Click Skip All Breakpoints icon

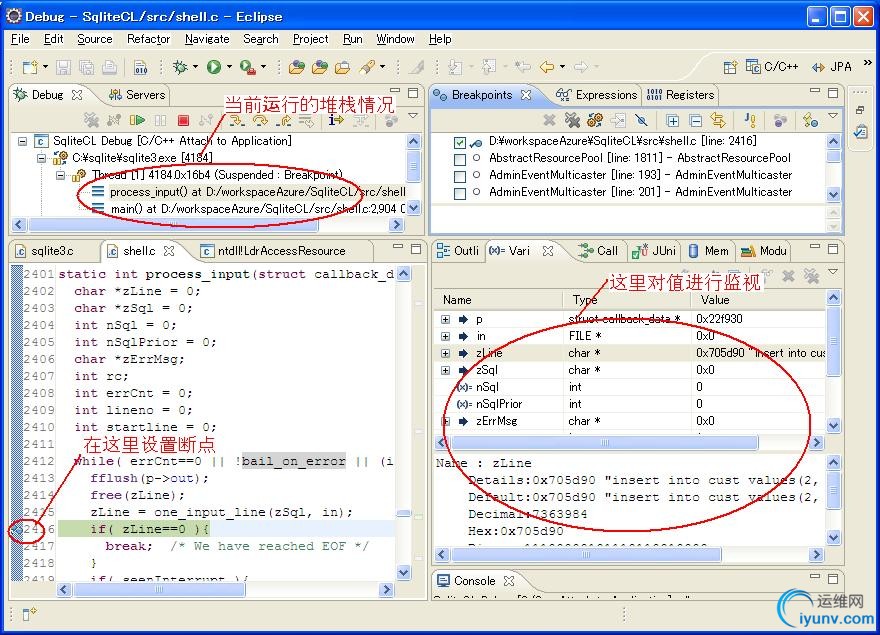click(x=641, y=120)
